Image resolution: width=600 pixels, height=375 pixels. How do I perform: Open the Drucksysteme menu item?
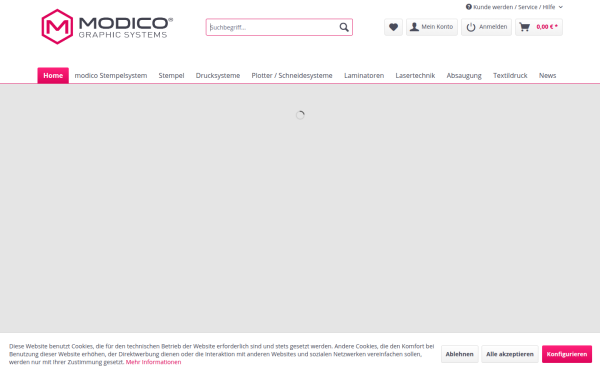click(x=218, y=75)
